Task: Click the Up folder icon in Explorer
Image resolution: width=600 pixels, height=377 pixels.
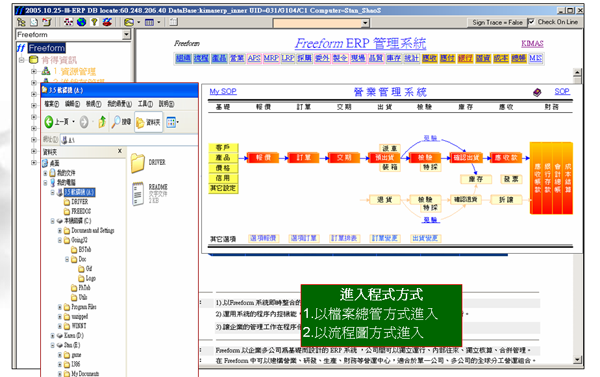Action: (102, 122)
